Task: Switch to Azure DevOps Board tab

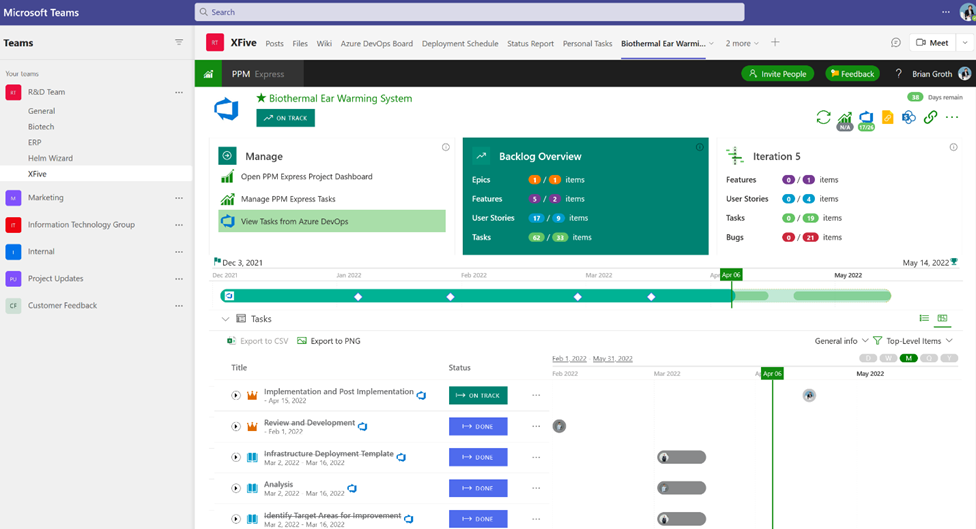Action: [x=377, y=44]
